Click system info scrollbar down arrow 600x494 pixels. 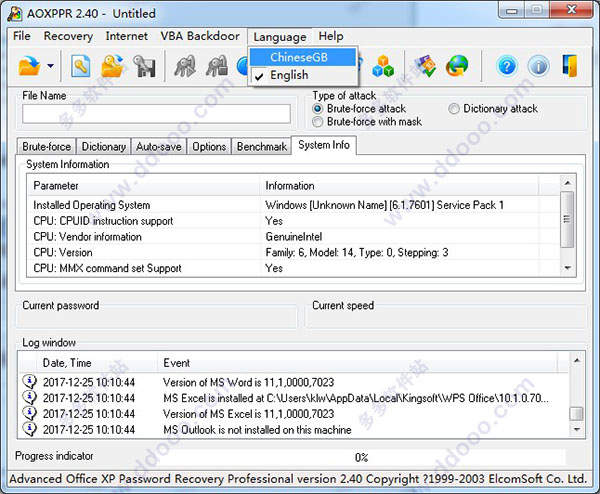coord(567,268)
